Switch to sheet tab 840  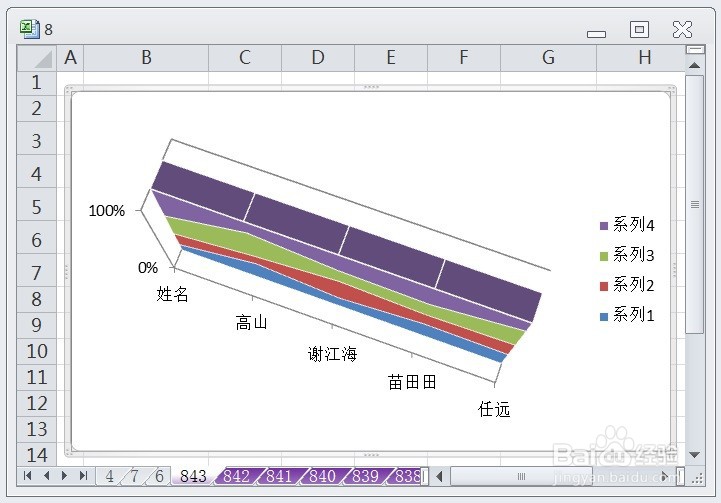322,476
